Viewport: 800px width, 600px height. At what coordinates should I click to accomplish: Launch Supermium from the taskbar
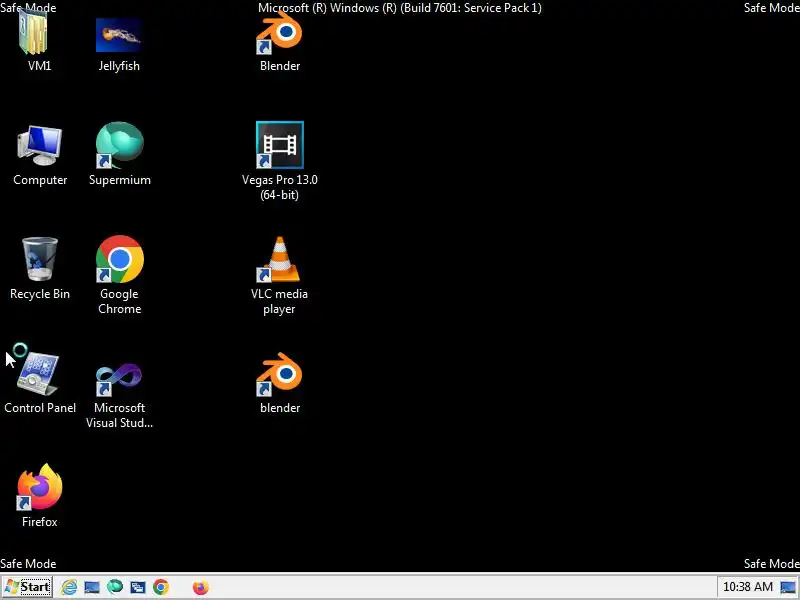115,587
